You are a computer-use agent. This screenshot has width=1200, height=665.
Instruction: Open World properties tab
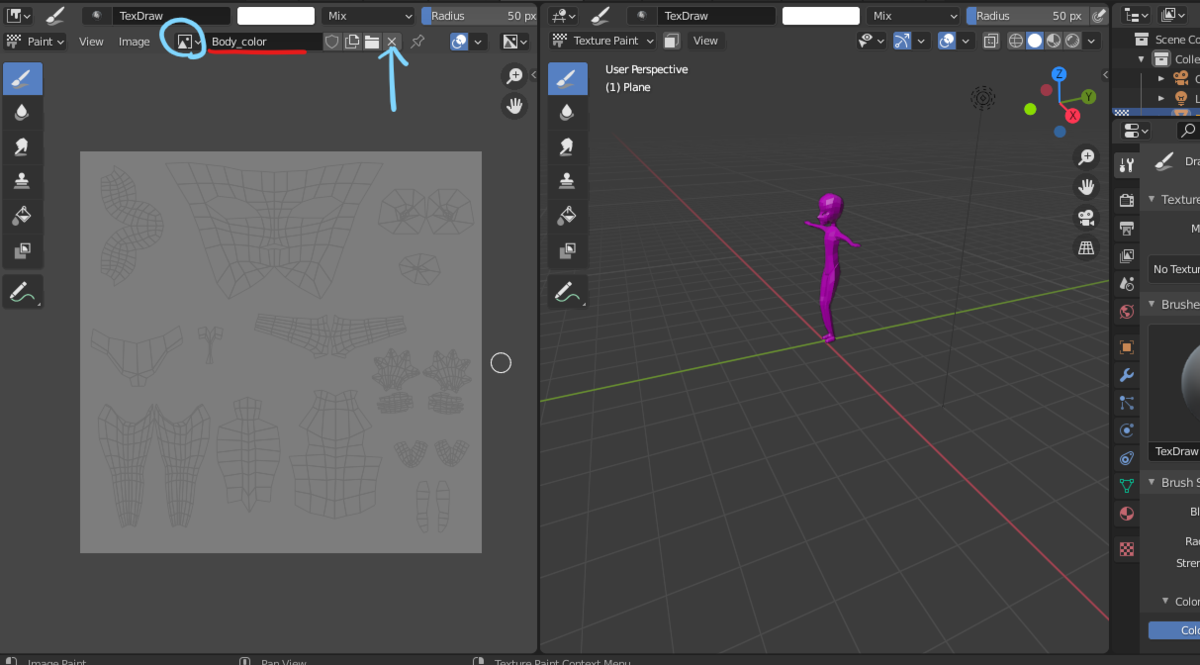point(1127,312)
